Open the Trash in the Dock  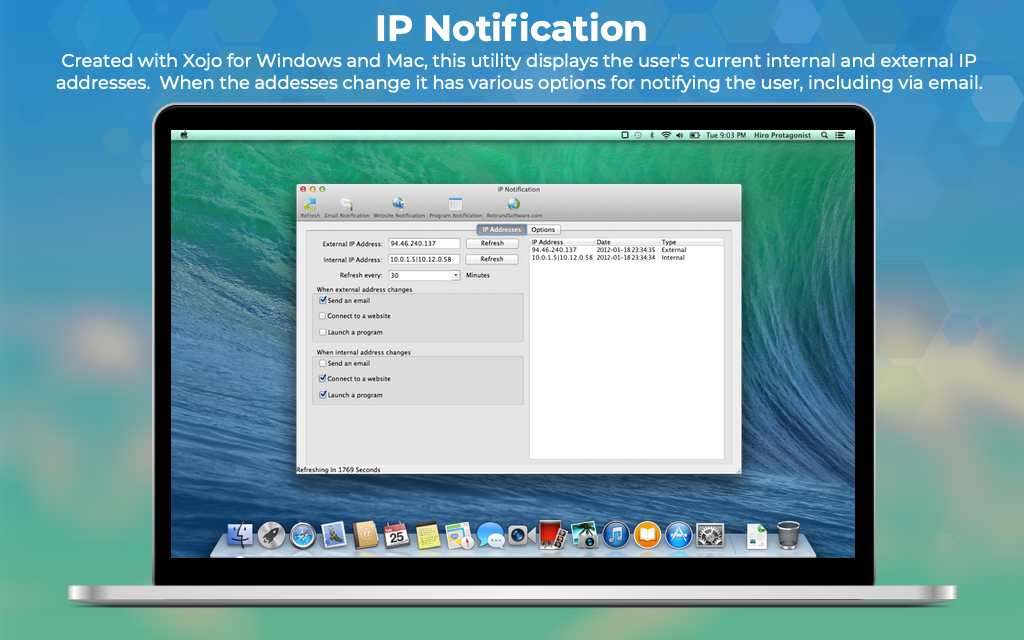[788, 535]
